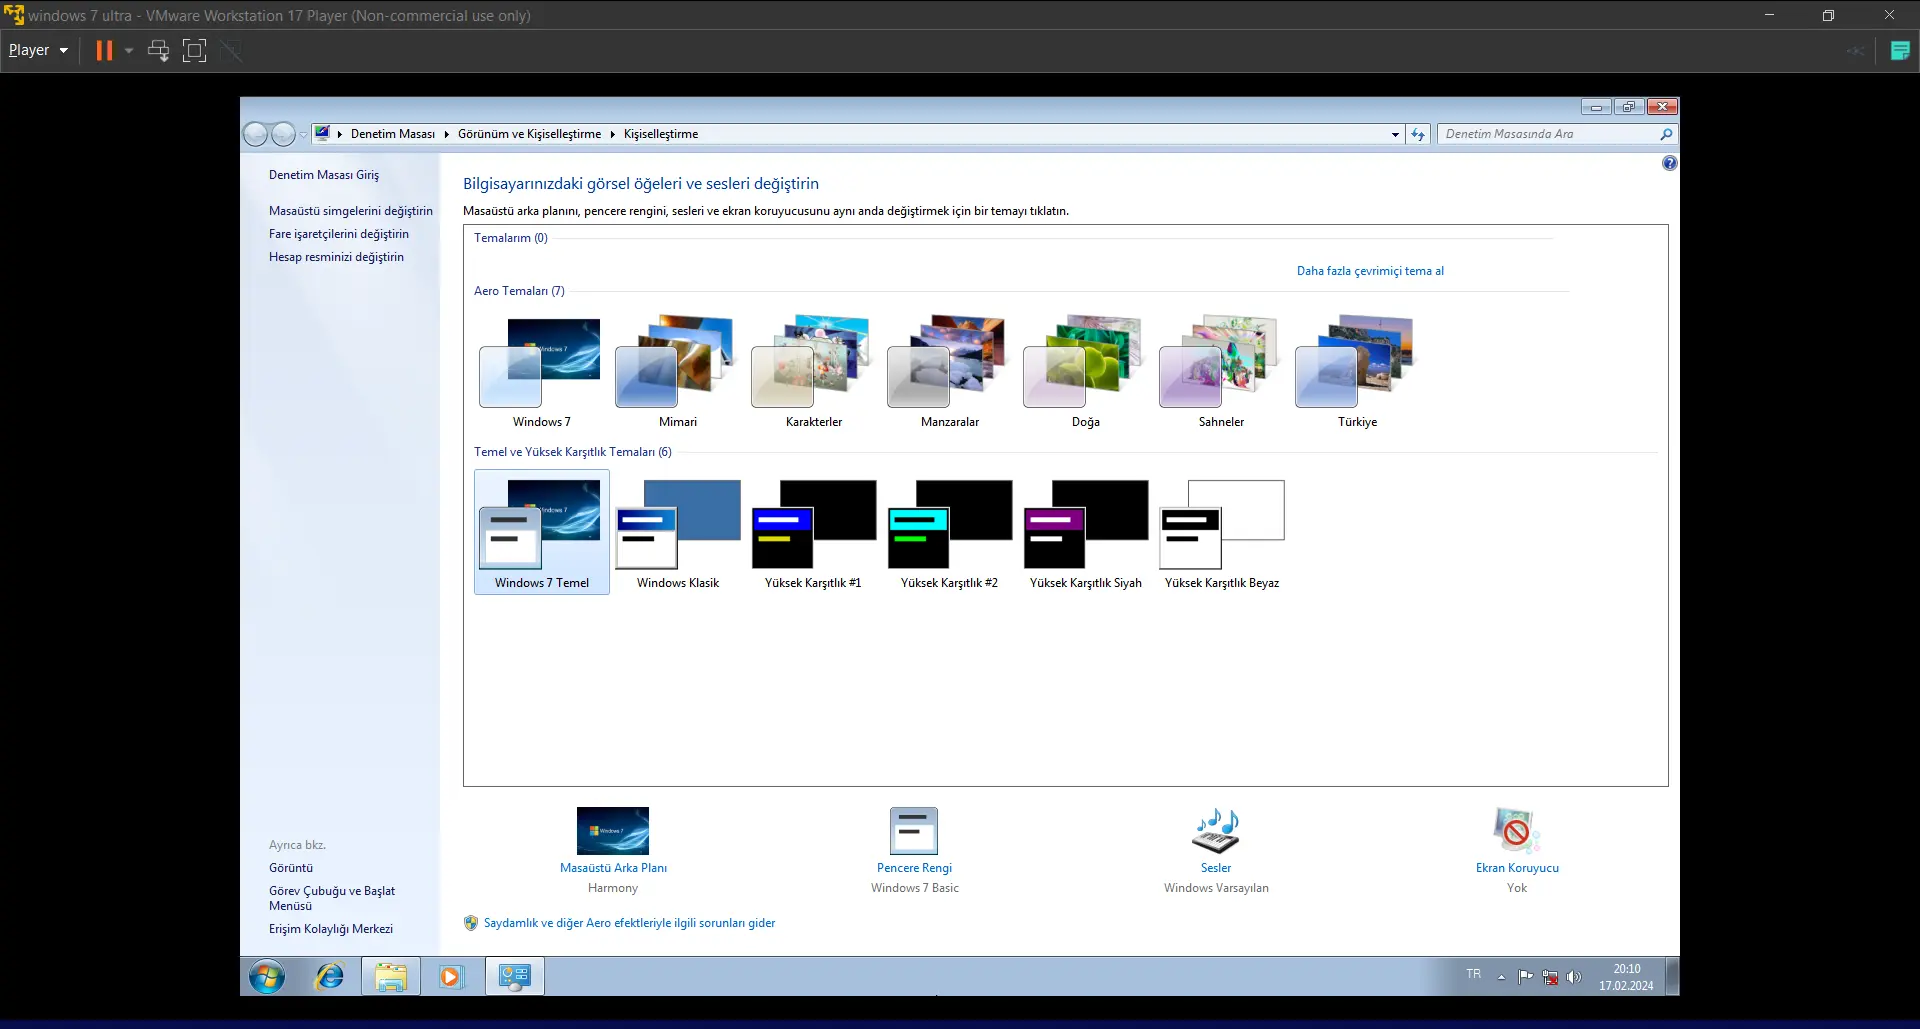This screenshot has height=1029, width=1920.
Task: Open the Sesler sound scheme icon
Action: click(x=1216, y=831)
